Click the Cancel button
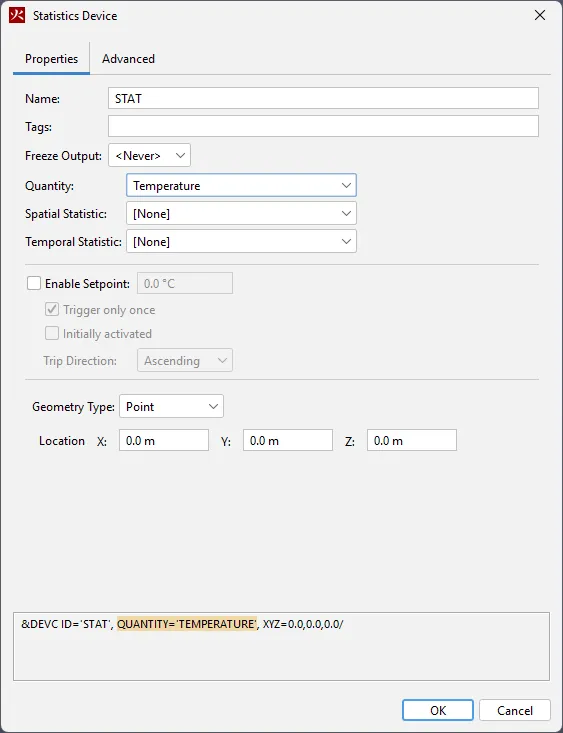Screen dimensions: 563x733 [x=515, y=711]
